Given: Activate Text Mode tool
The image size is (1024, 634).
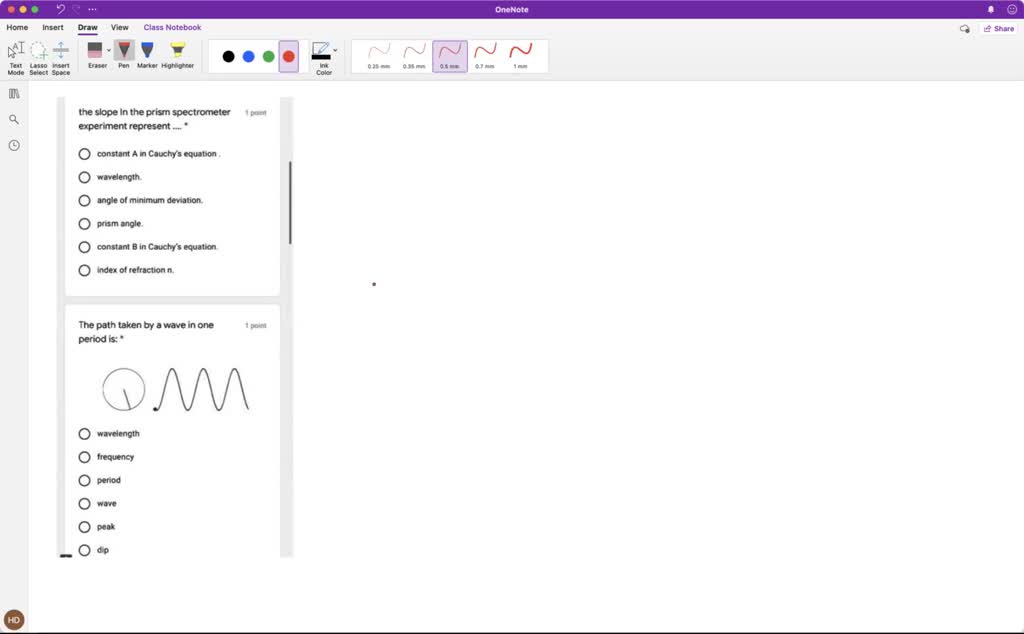Looking at the screenshot, I should pyautogui.click(x=16, y=56).
